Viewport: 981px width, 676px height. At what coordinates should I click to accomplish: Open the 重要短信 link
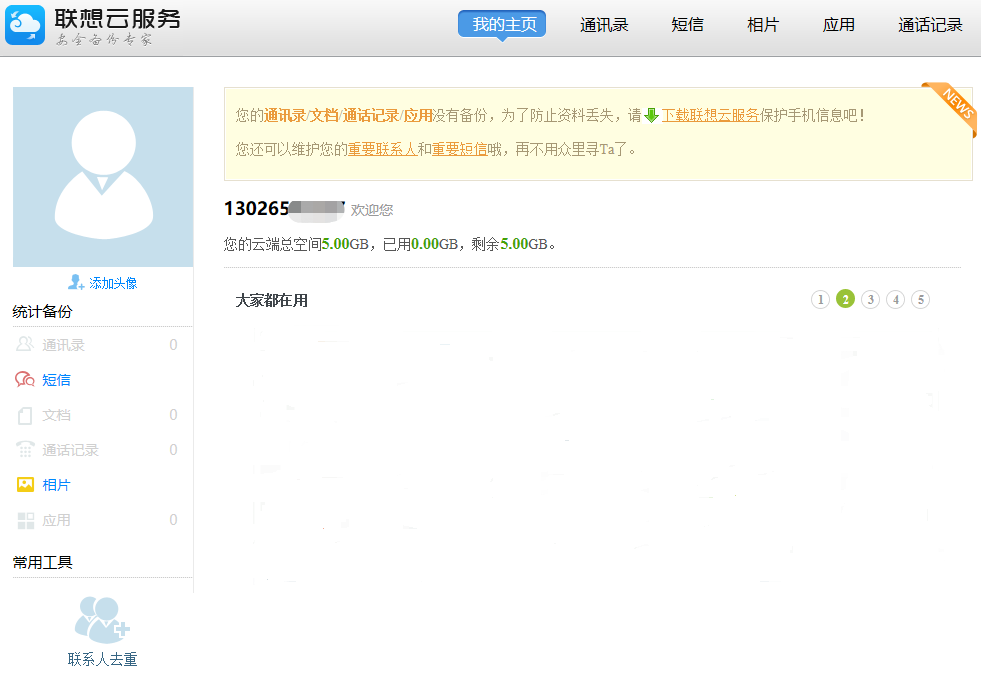coord(459,149)
